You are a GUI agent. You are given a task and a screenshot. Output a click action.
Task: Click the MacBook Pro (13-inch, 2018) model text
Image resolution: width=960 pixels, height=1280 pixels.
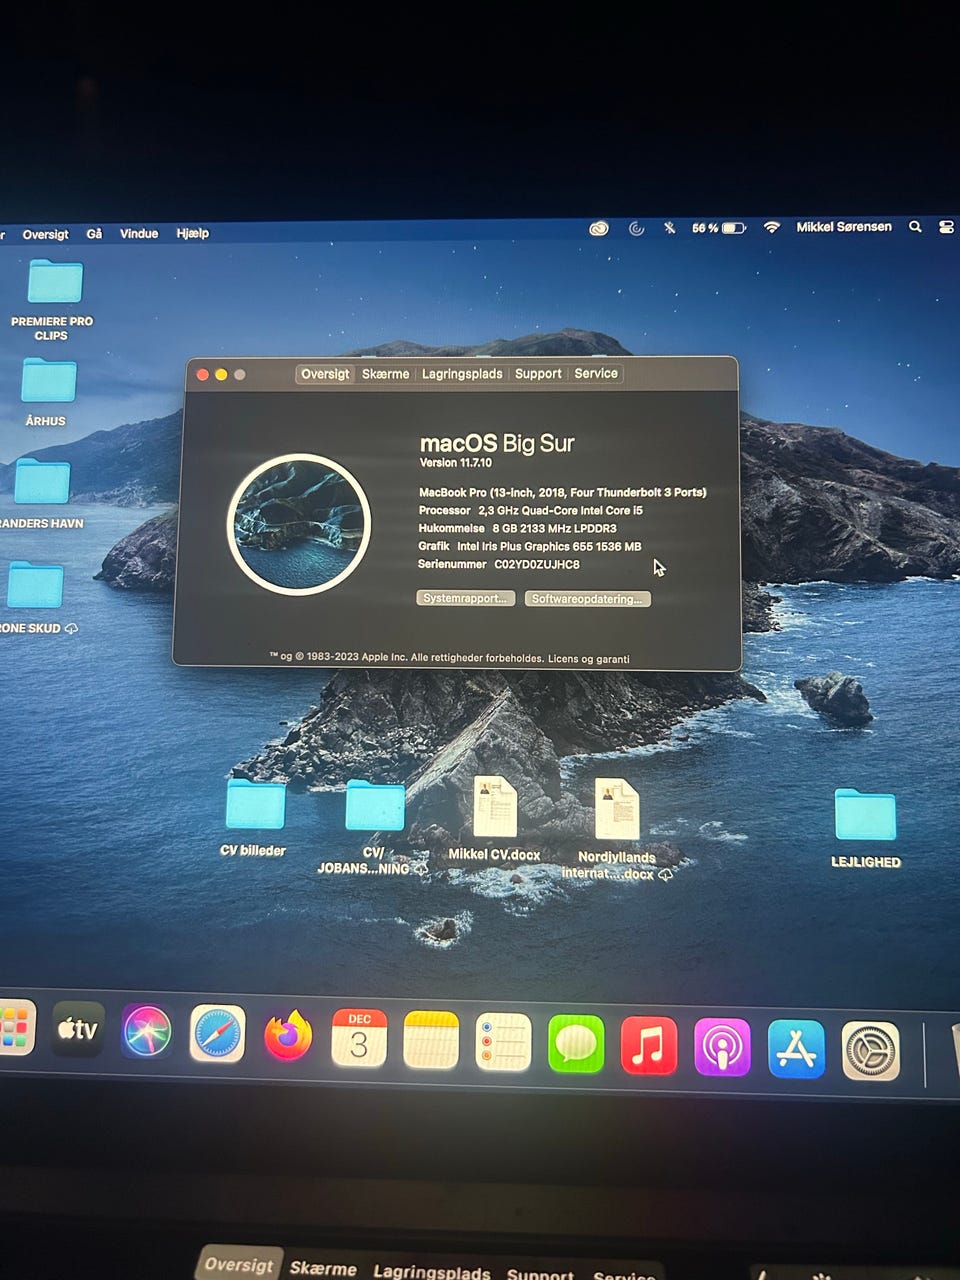pos(563,493)
